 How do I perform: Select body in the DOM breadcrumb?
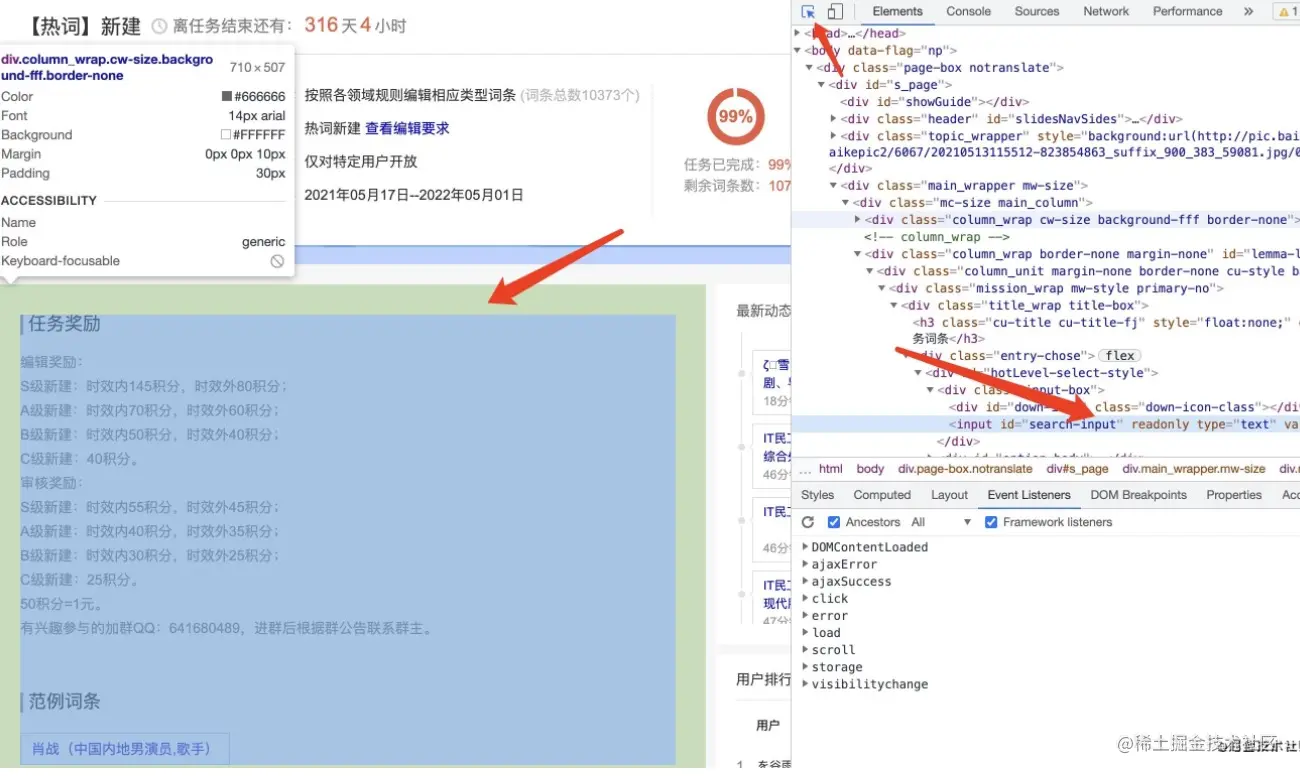870,469
